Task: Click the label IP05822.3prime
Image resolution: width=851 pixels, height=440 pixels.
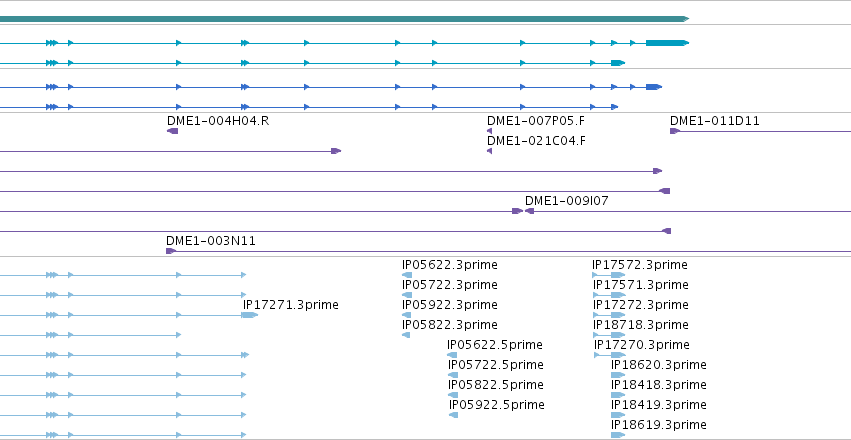Action: click(x=450, y=325)
